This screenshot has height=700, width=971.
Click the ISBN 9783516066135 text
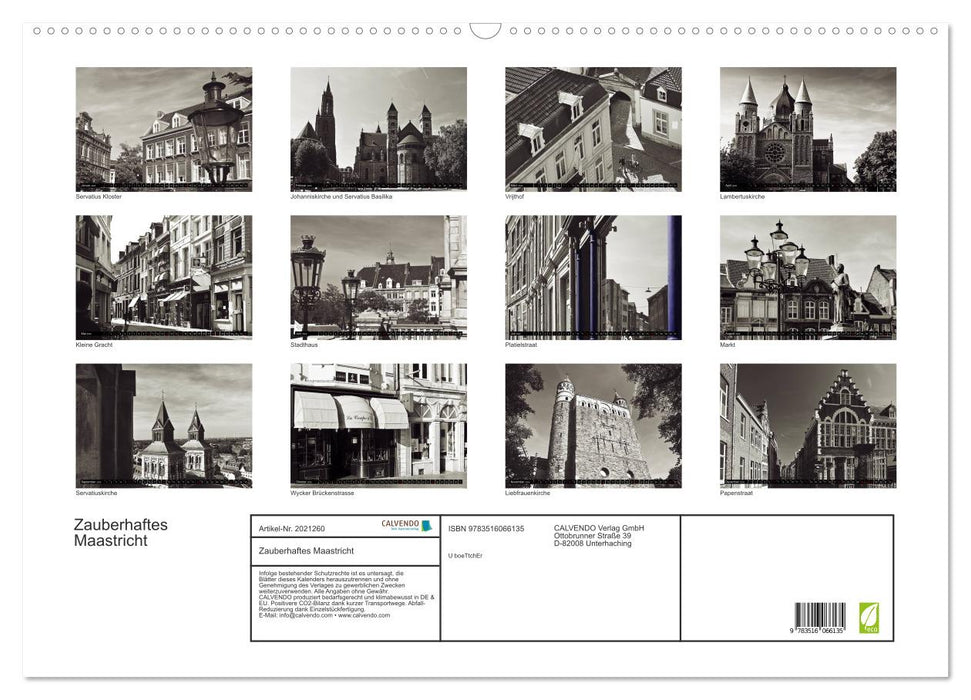(x=486, y=528)
